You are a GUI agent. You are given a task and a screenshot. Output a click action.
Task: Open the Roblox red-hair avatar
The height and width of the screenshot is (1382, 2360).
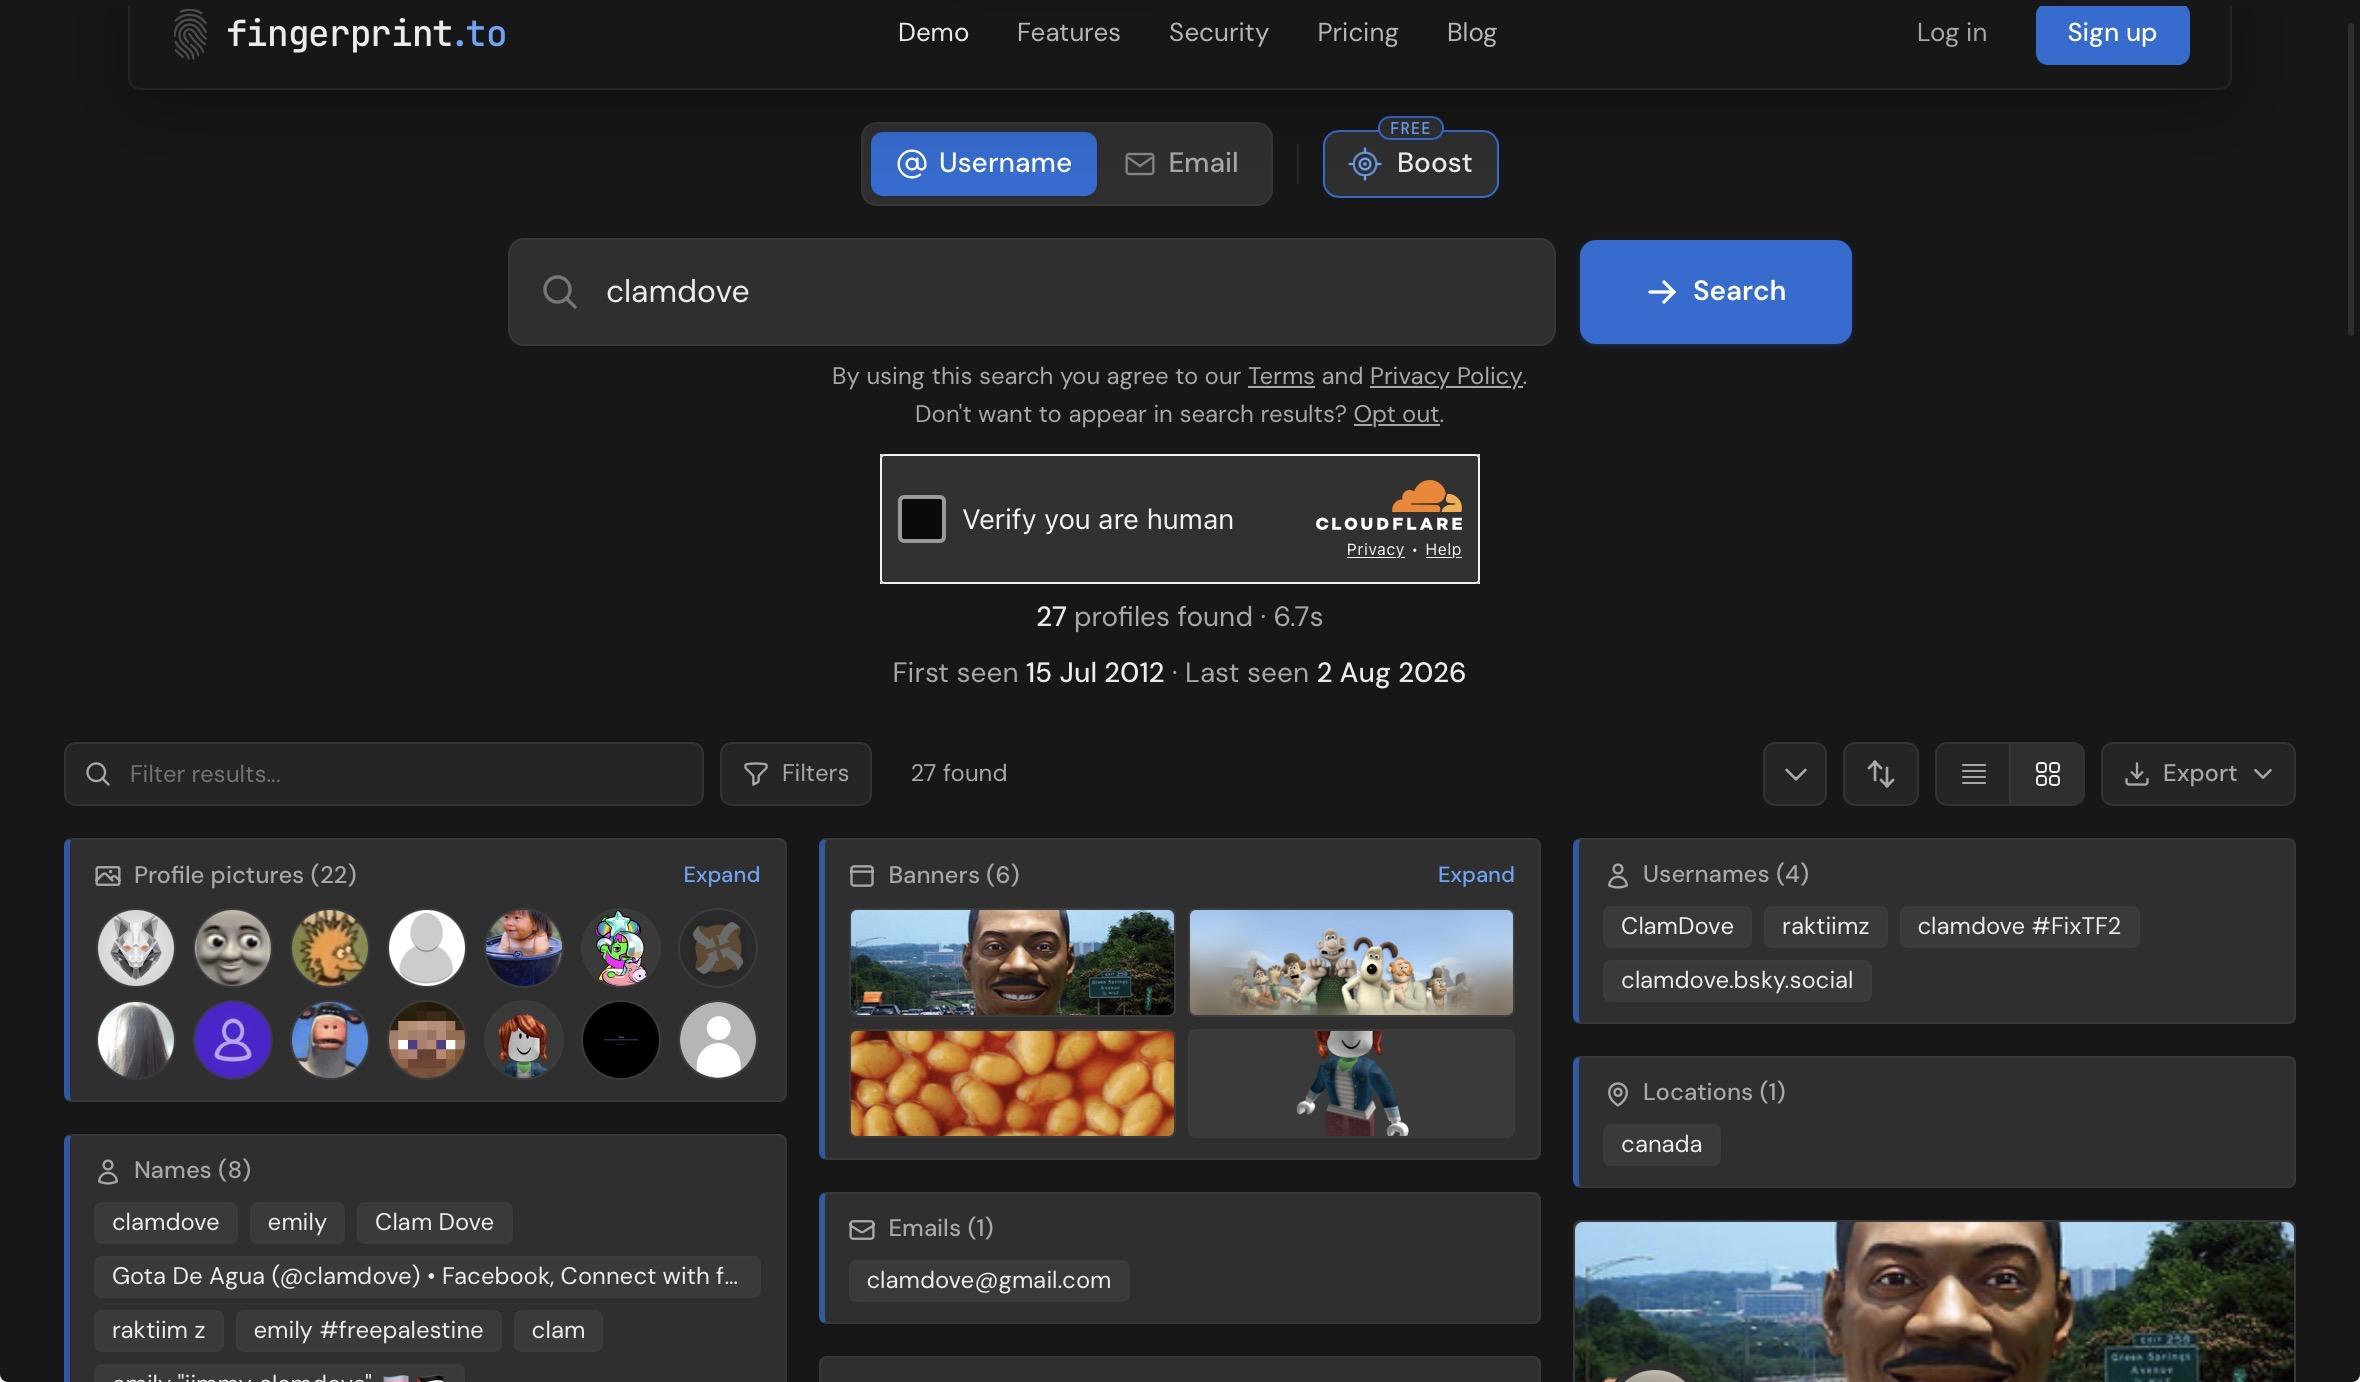pos(524,1040)
